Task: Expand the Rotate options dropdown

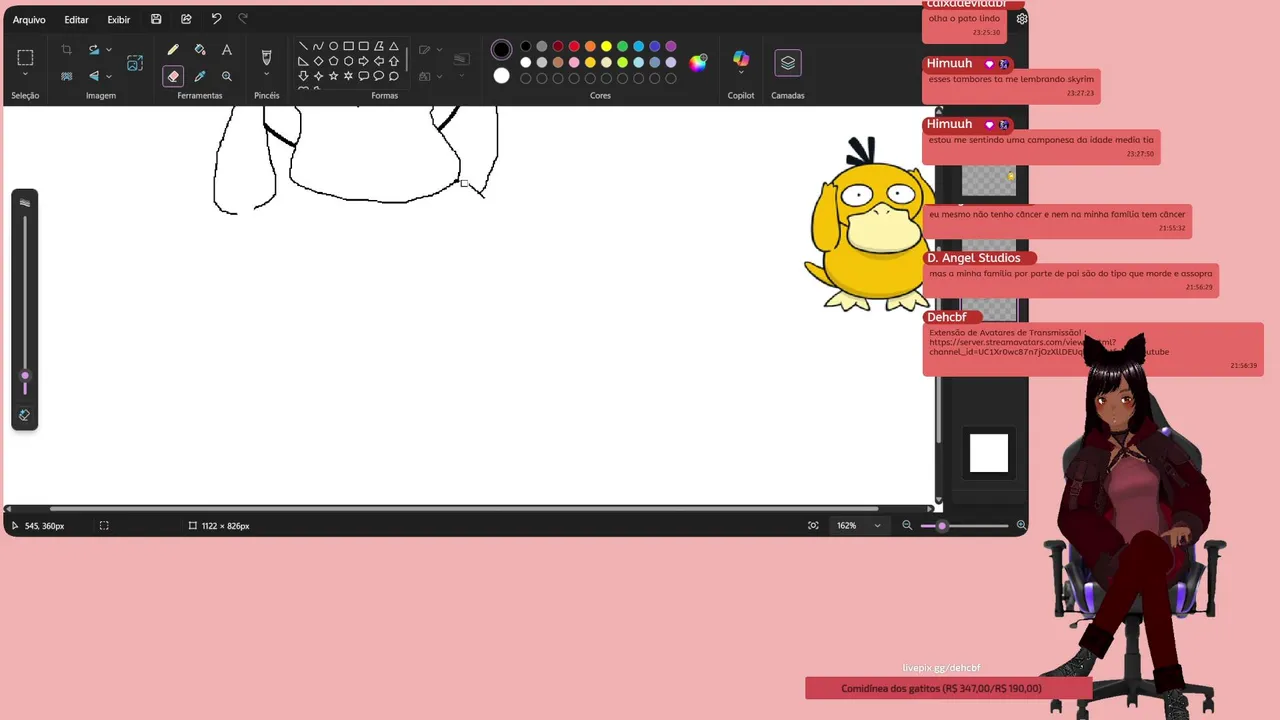Action: coord(109,49)
